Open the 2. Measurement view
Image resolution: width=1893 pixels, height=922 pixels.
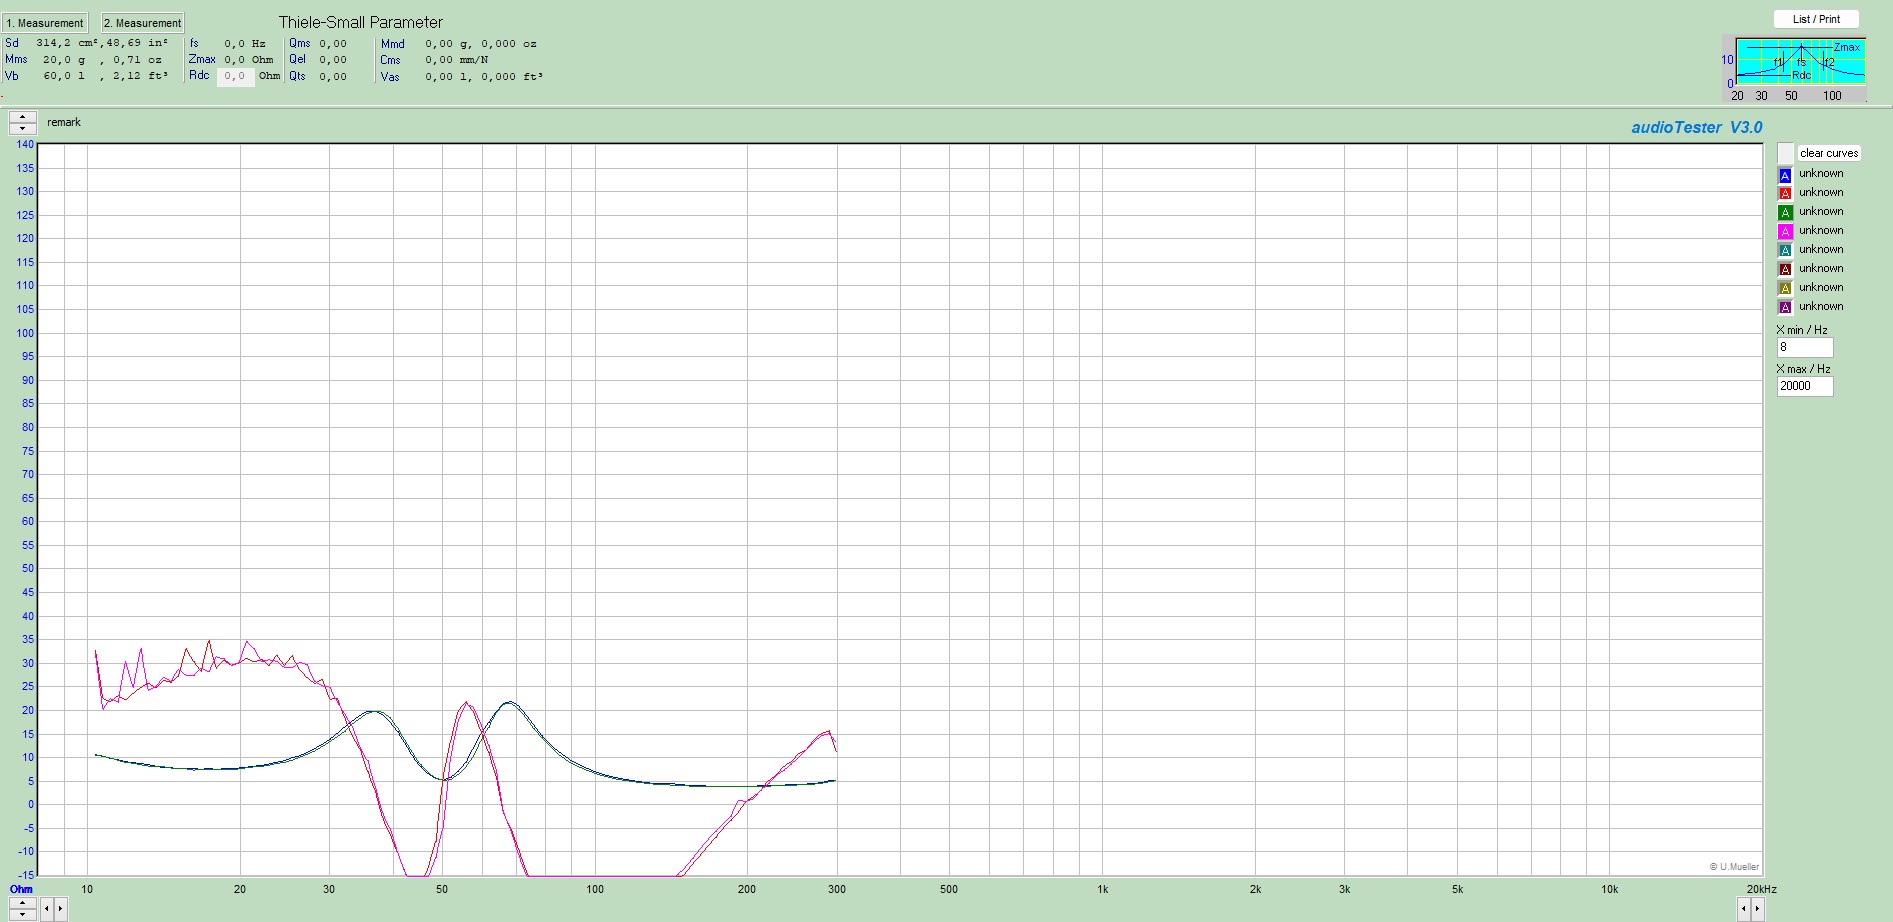point(143,23)
